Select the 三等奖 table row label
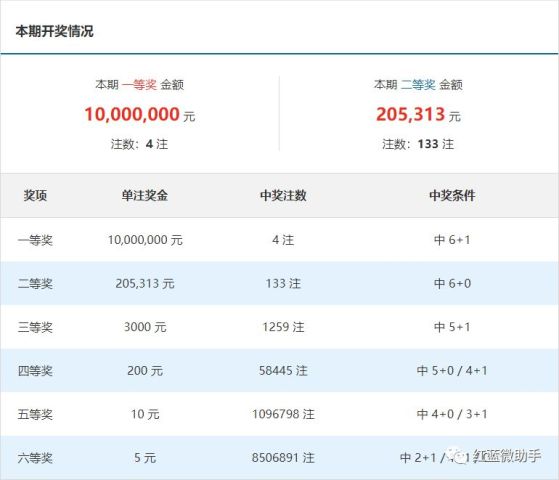Viewport: 559px width, 480px height. click(x=35, y=327)
